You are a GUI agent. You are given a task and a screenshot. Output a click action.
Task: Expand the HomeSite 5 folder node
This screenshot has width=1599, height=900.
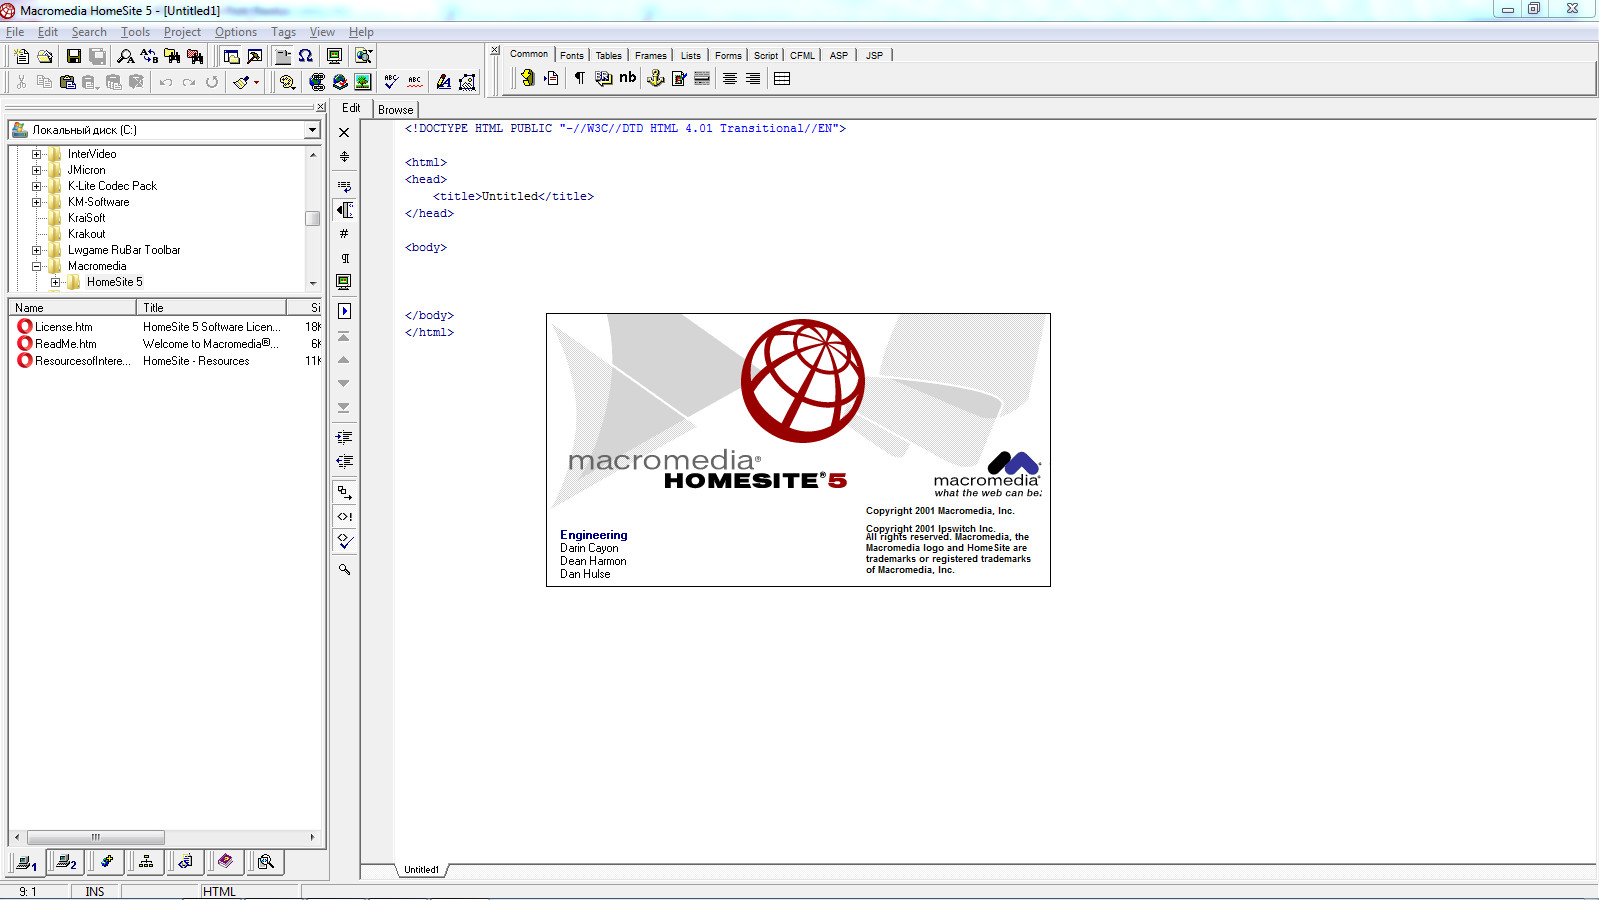(x=56, y=282)
